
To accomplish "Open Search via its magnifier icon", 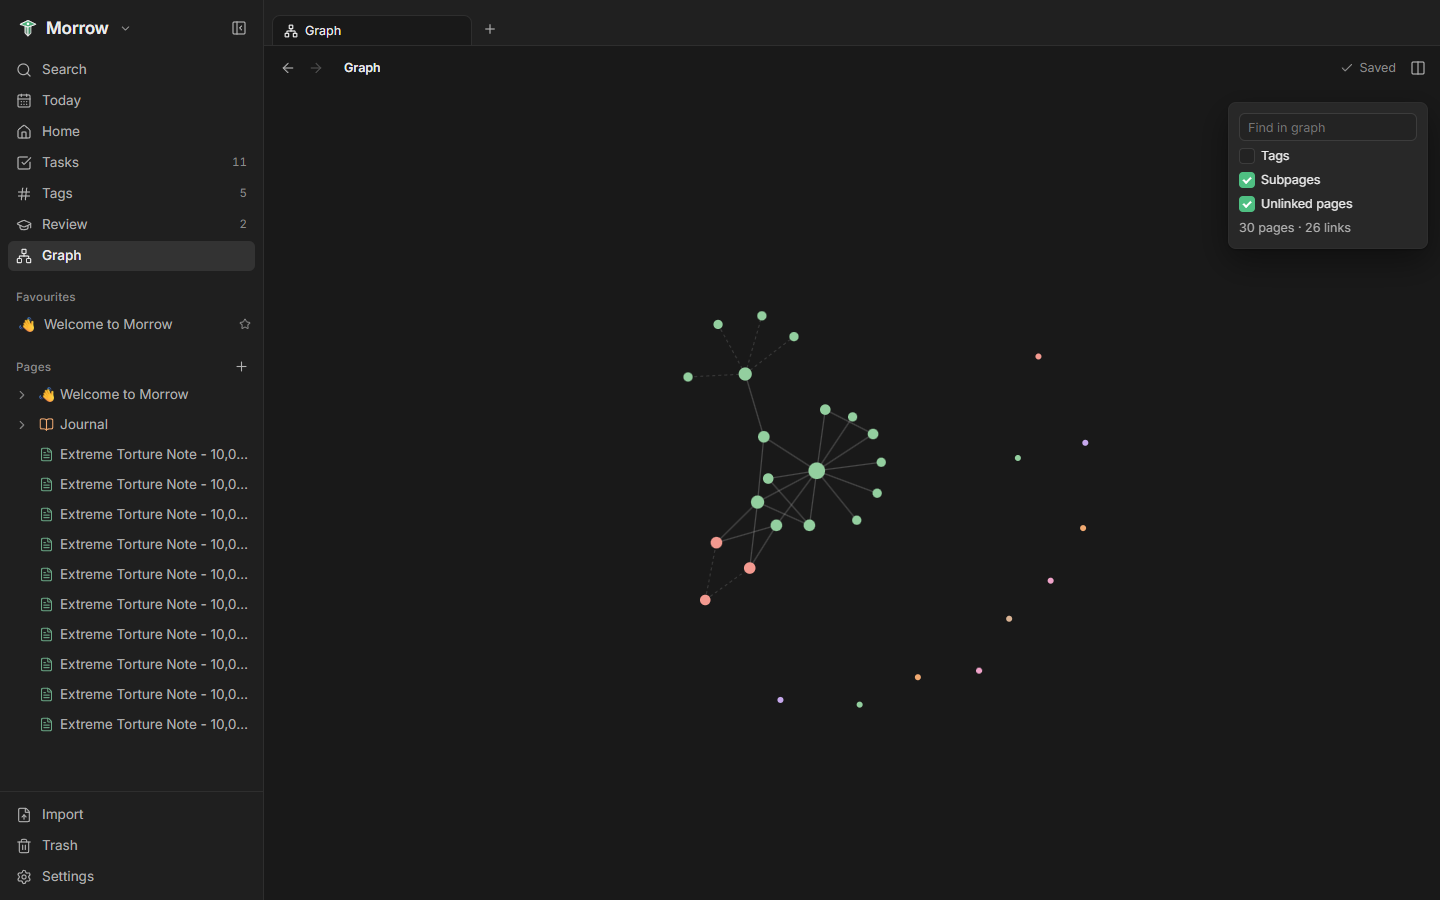I will pyautogui.click(x=24, y=70).
